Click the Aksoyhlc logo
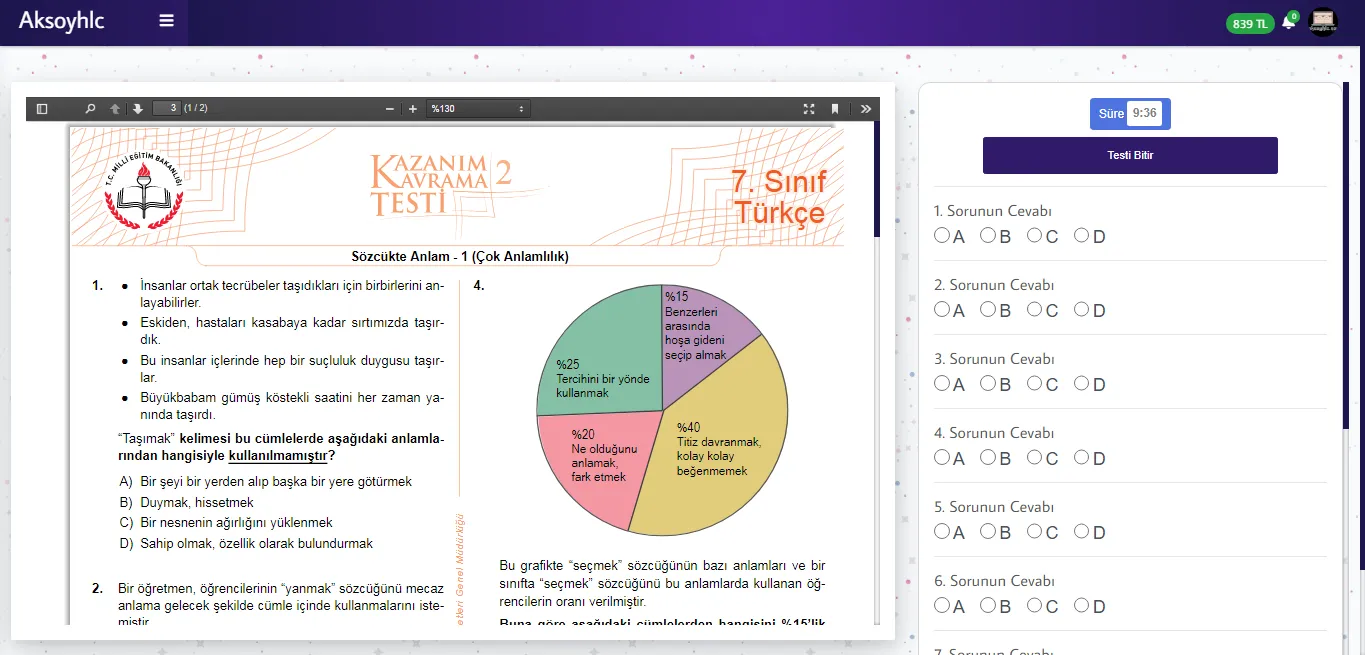 point(61,21)
